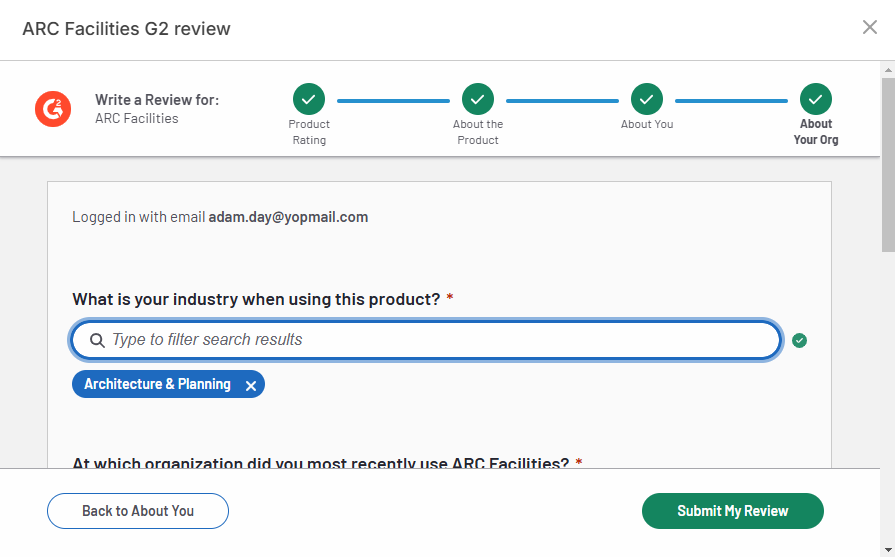
Task: Click the Architecture & Planning chip label
Action: pyautogui.click(x=157, y=384)
